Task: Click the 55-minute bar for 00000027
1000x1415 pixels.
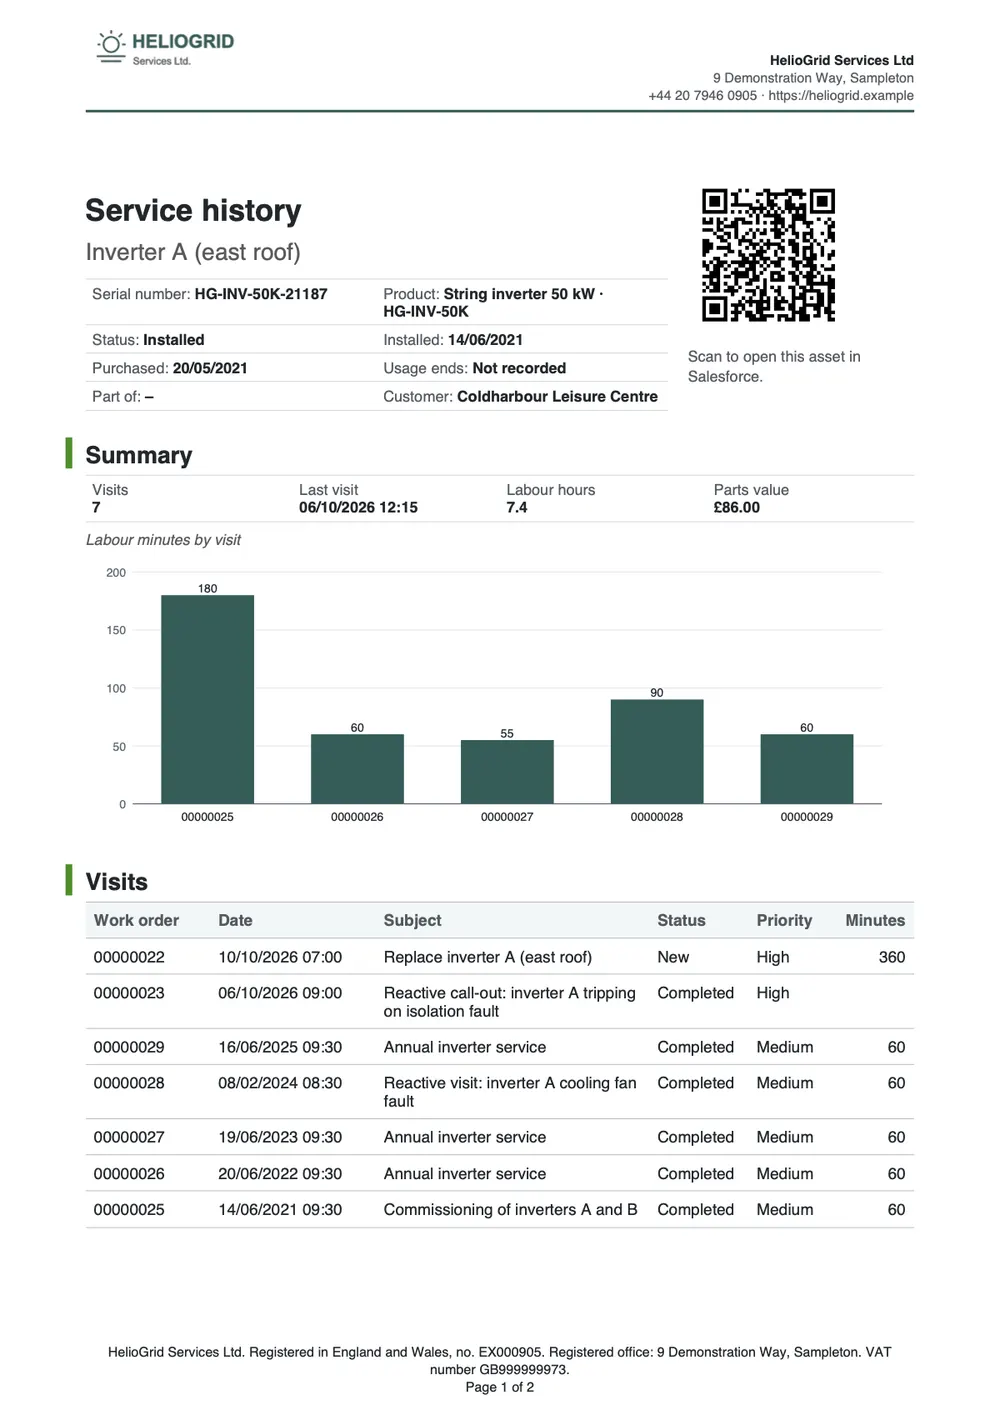Action: coord(507,772)
